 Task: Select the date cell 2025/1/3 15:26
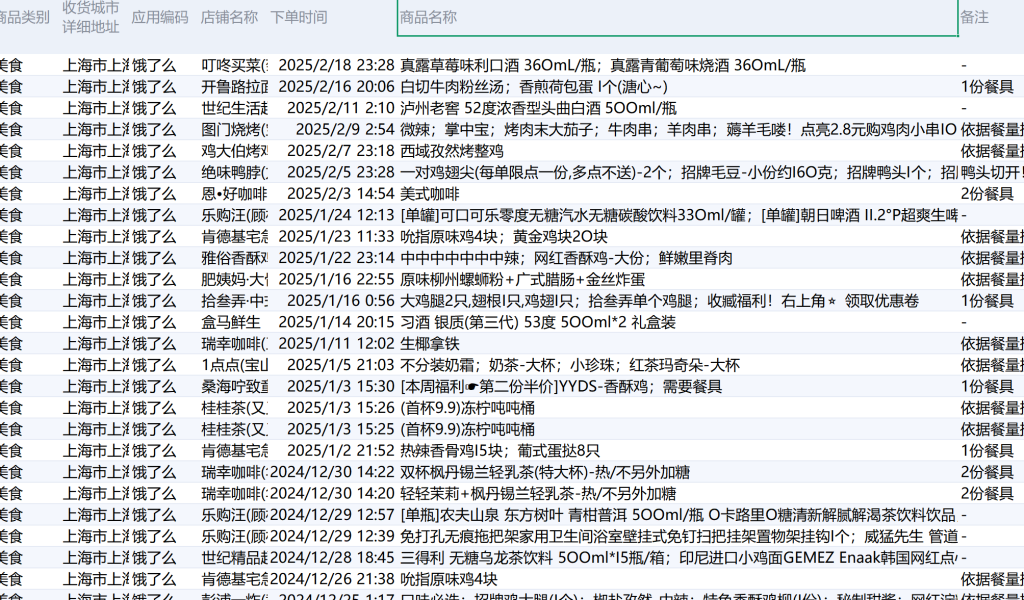[x=341, y=408]
